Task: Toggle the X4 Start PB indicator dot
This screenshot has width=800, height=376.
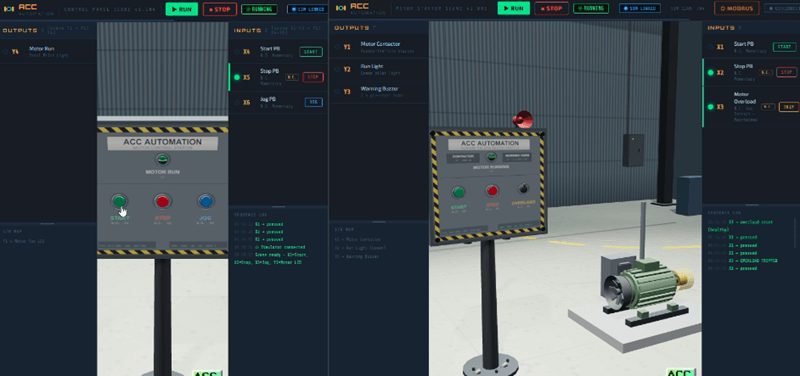Action: 237,52
